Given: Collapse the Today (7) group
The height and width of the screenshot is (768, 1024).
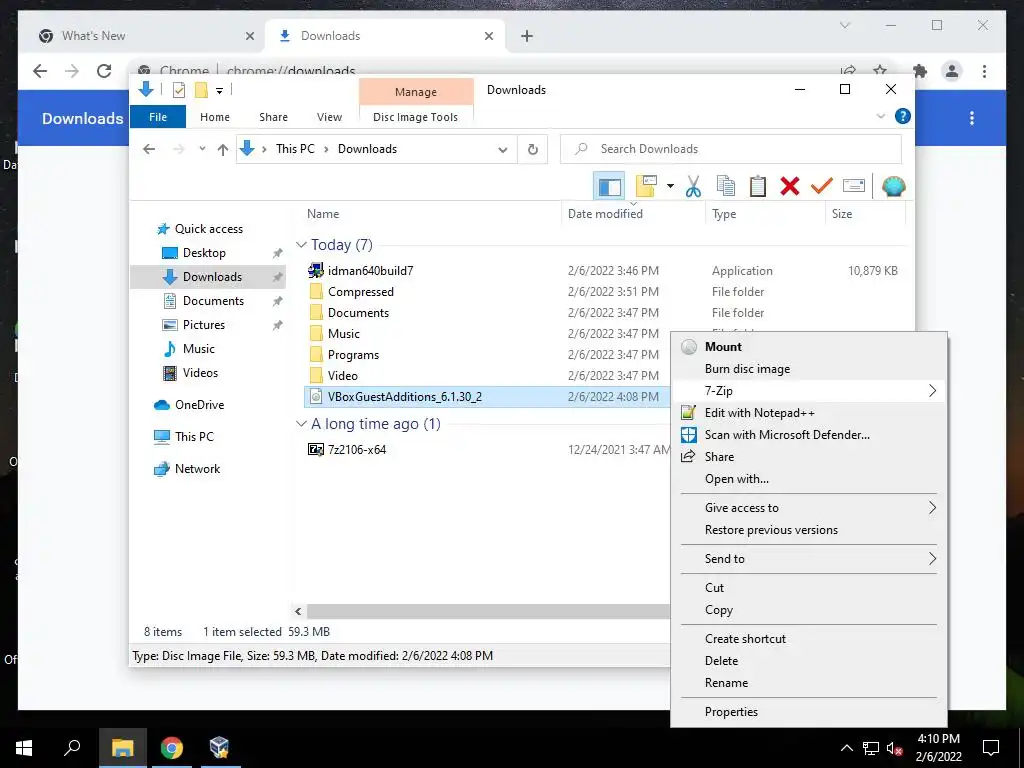Looking at the screenshot, I should pos(301,245).
